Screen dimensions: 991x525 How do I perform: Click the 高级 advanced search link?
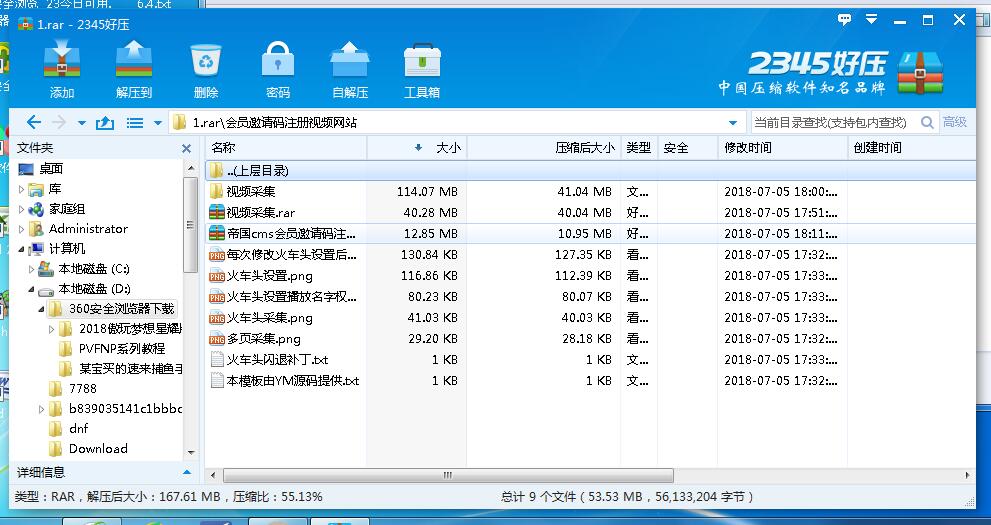click(955, 122)
